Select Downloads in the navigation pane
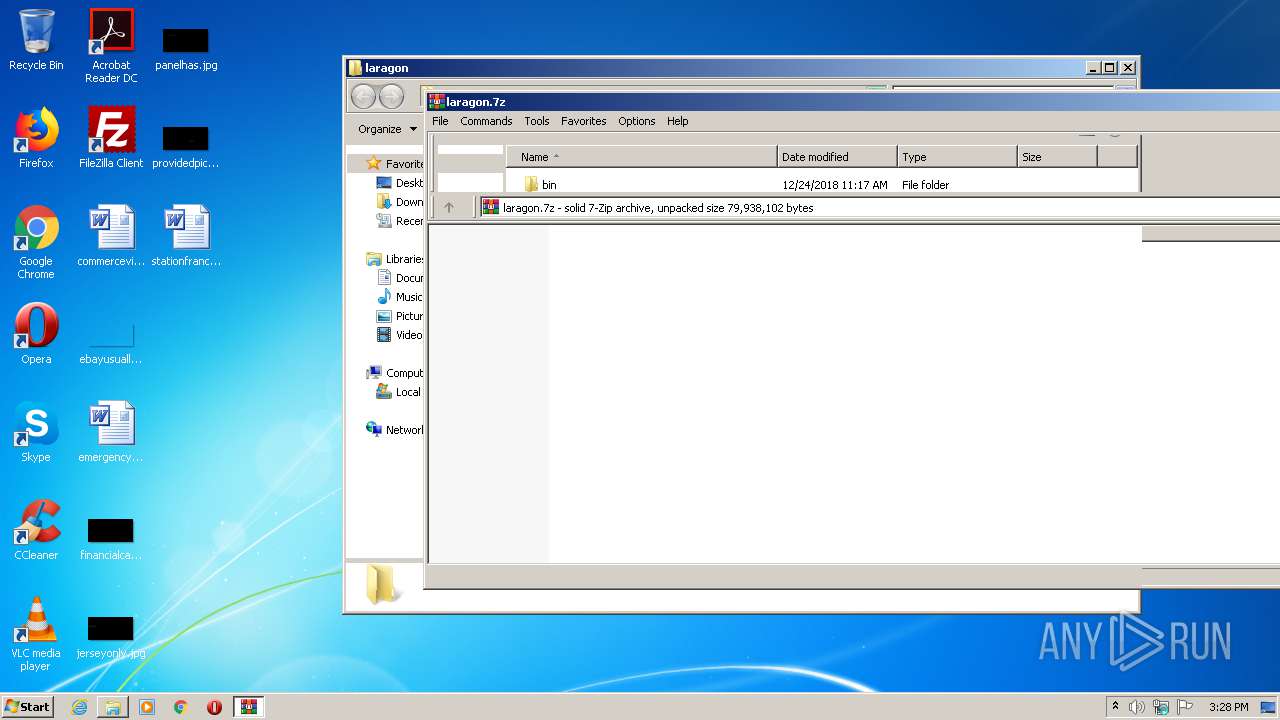The width and height of the screenshot is (1280, 720). tap(400, 202)
